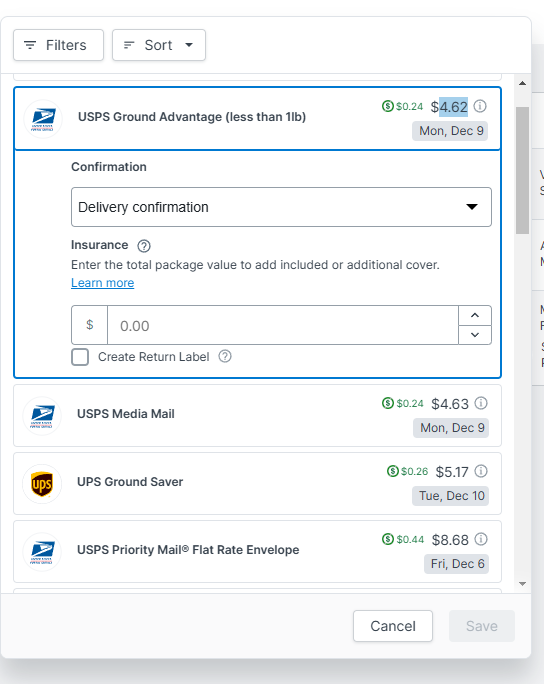Click the Mon, Dec 9 badge under $4.62
The image size is (544, 684).
tap(450, 131)
